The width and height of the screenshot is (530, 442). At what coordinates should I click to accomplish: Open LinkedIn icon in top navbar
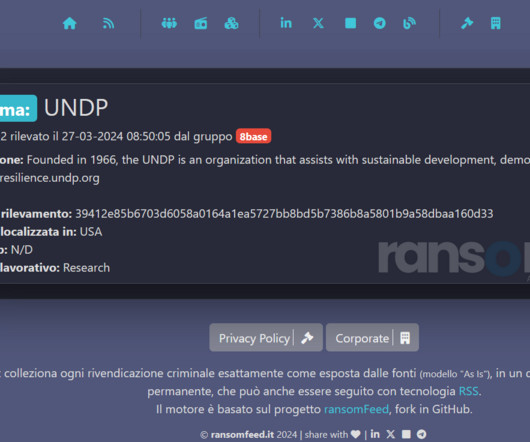(x=286, y=23)
